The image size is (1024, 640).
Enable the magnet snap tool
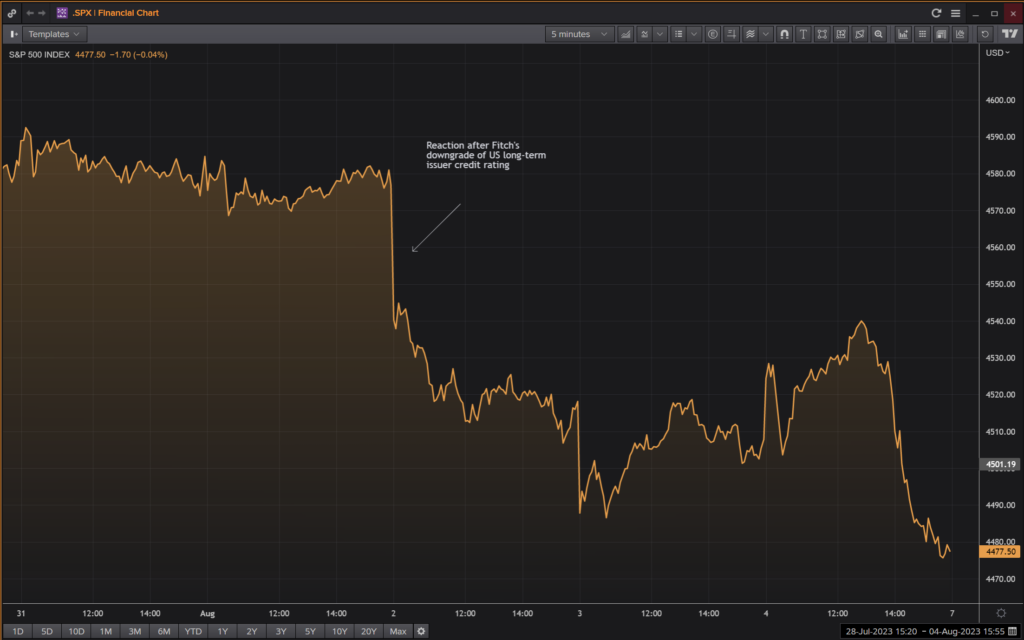coord(784,34)
